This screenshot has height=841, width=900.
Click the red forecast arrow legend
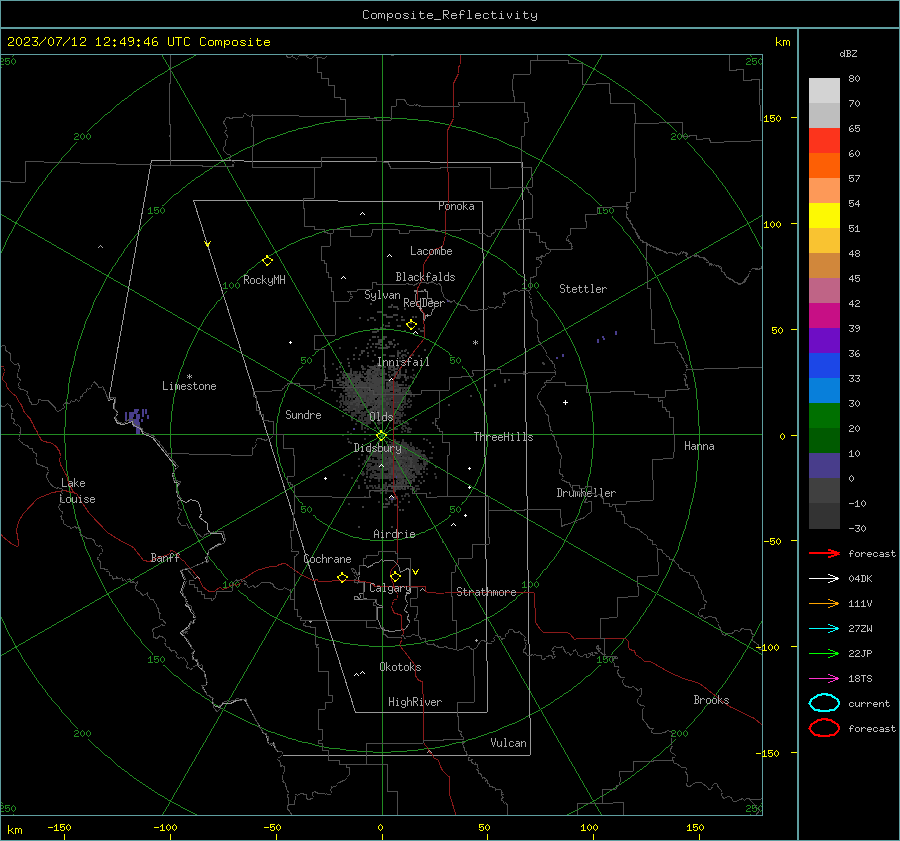tap(824, 553)
